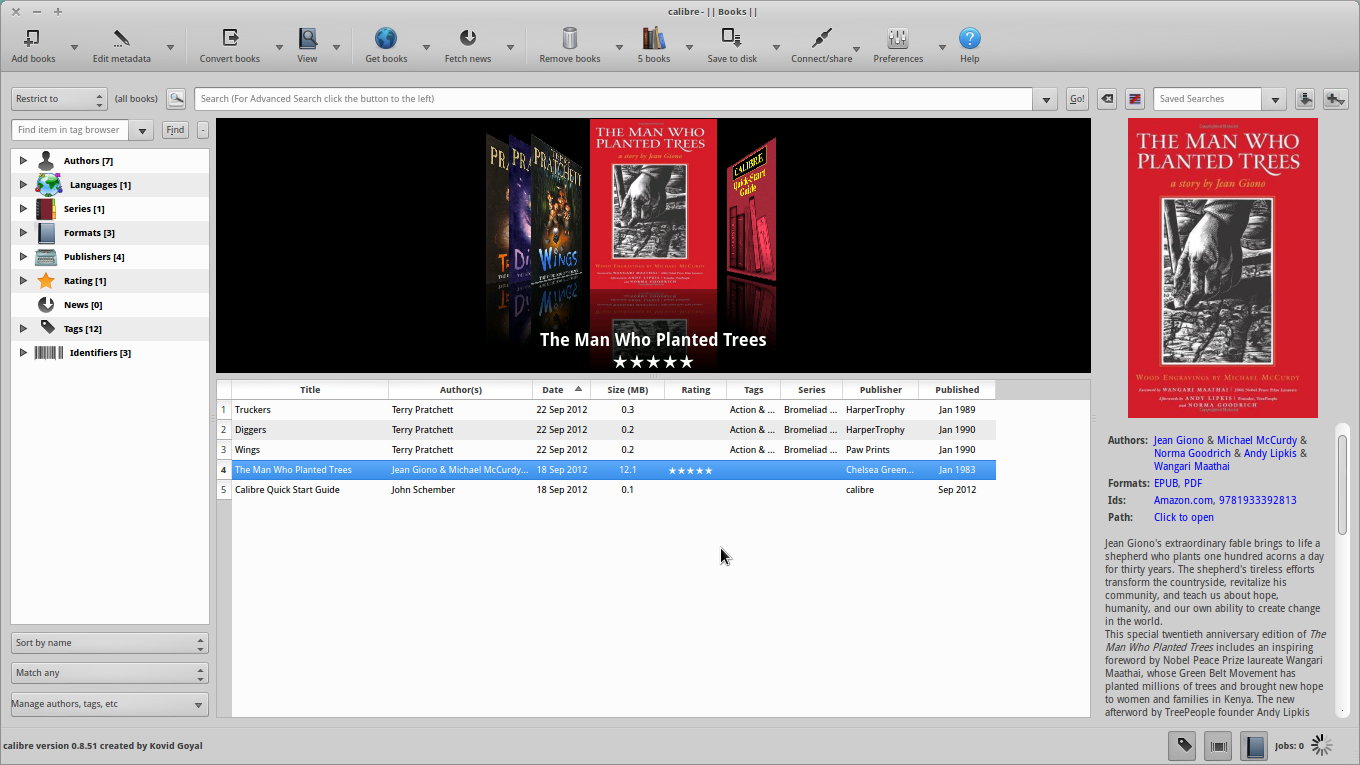The width and height of the screenshot is (1360, 765).
Task: Open the EPUB format link
Action: 1166,483
